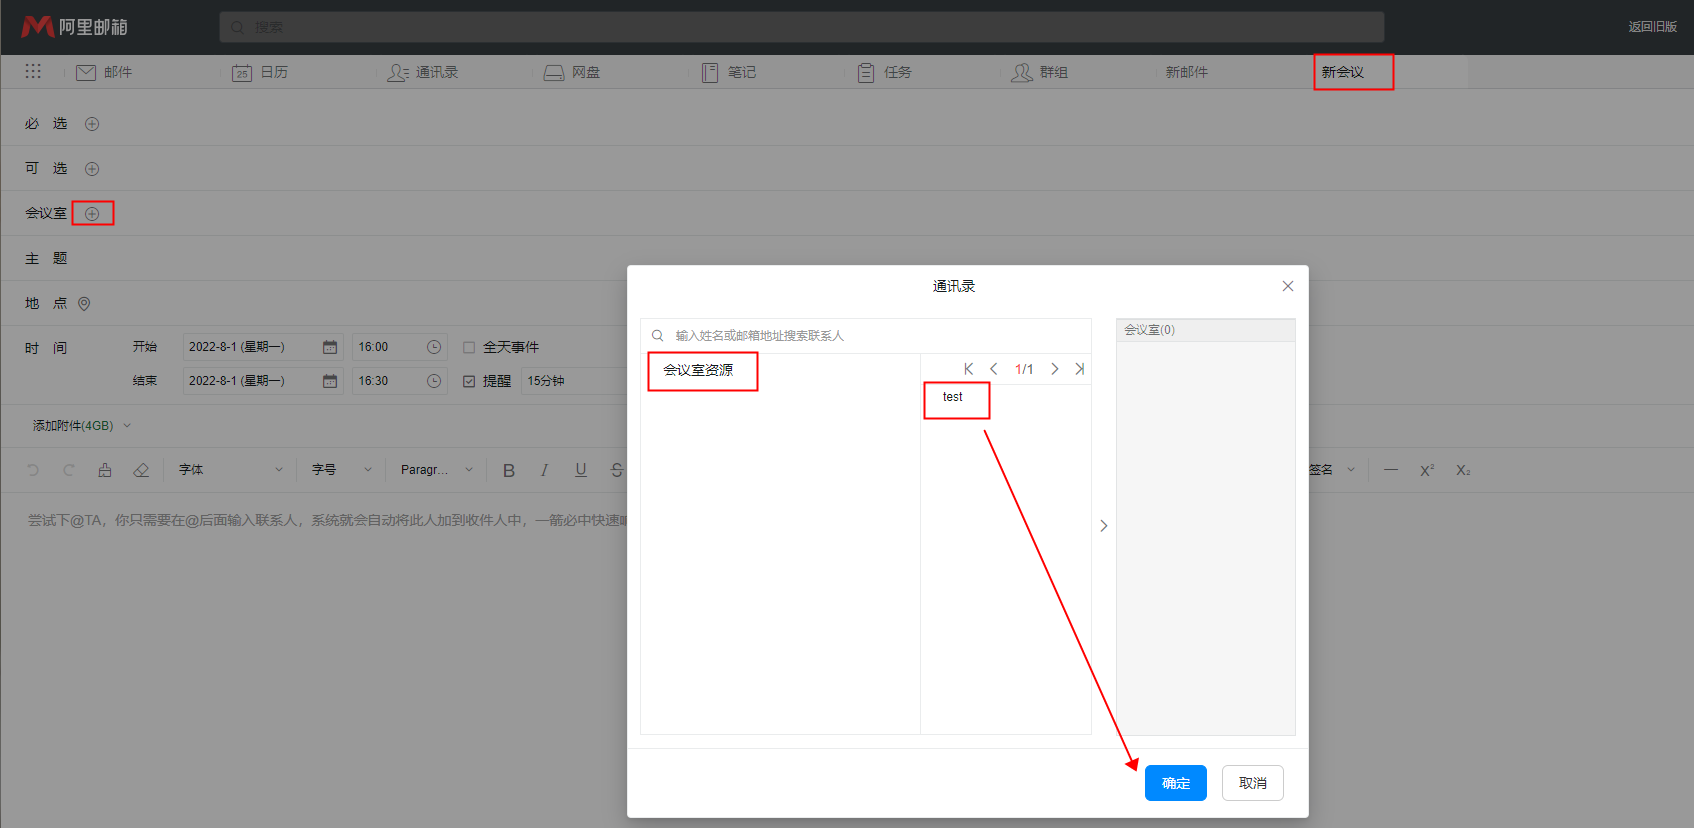The height and width of the screenshot is (828, 1694).
Task: Redo edit in editor toolbar
Action: click(x=69, y=470)
